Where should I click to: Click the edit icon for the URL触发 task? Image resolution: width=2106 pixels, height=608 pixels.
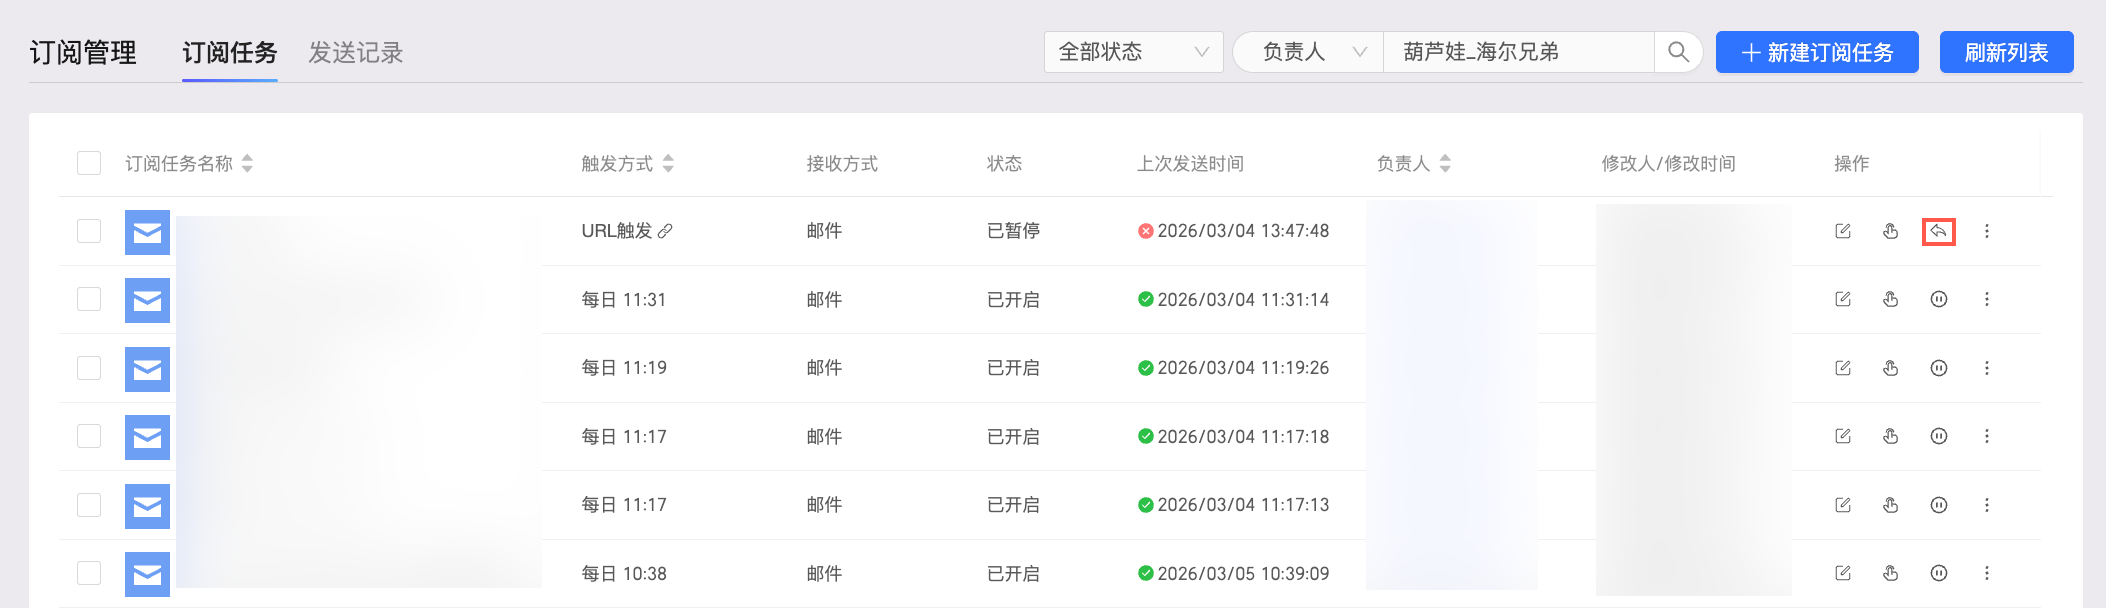click(x=1843, y=231)
